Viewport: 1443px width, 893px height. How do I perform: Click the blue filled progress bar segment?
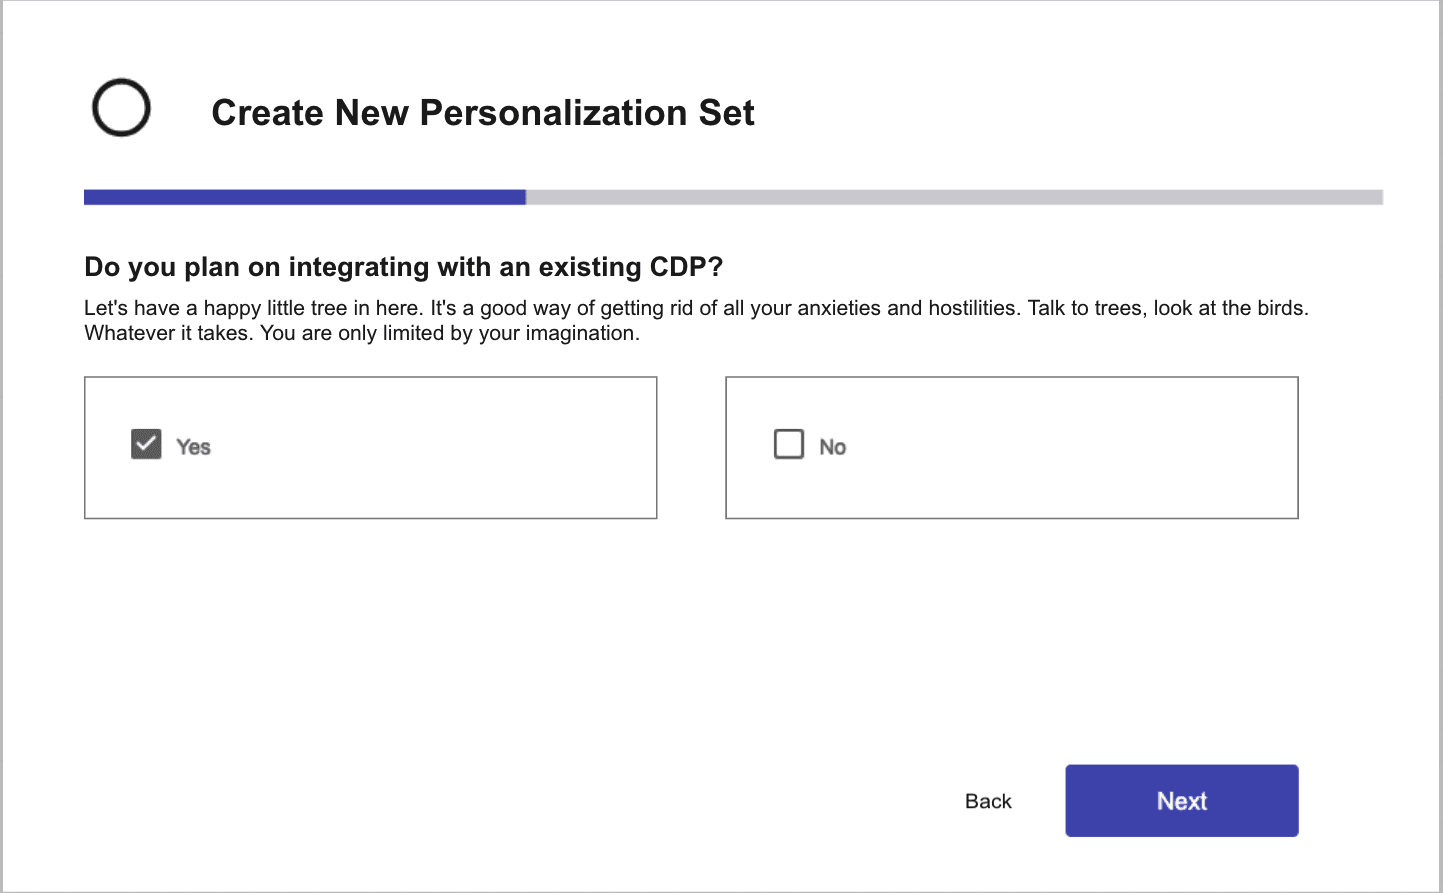coord(305,198)
